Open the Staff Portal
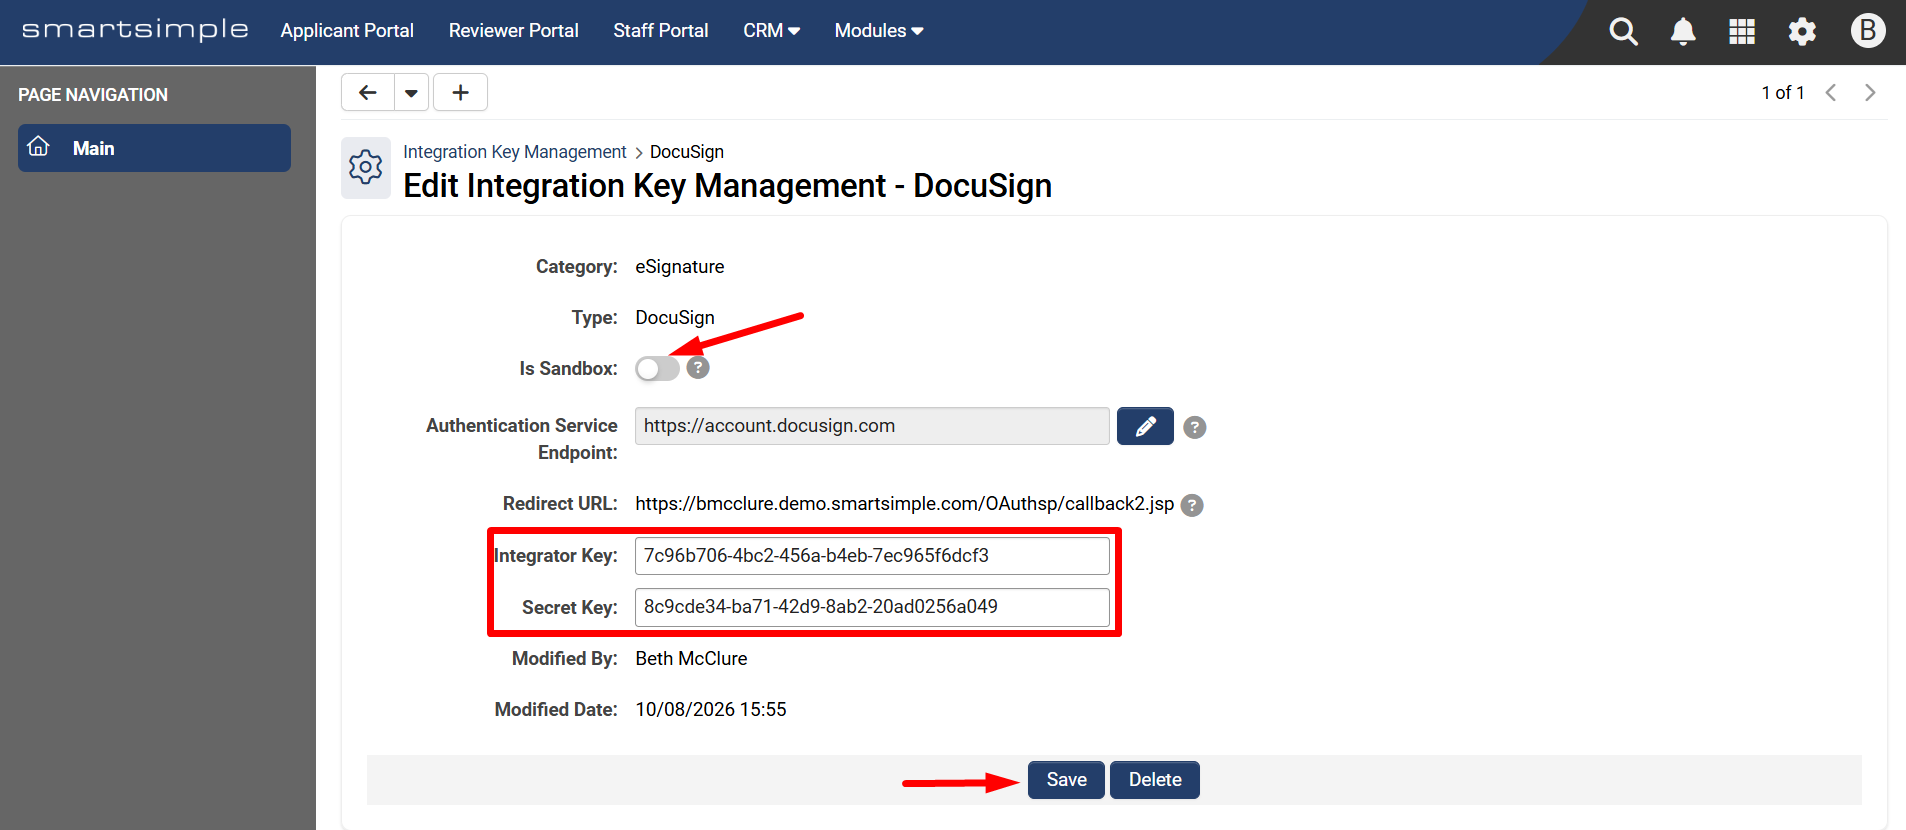This screenshot has width=1906, height=830. click(x=661, y=31)
